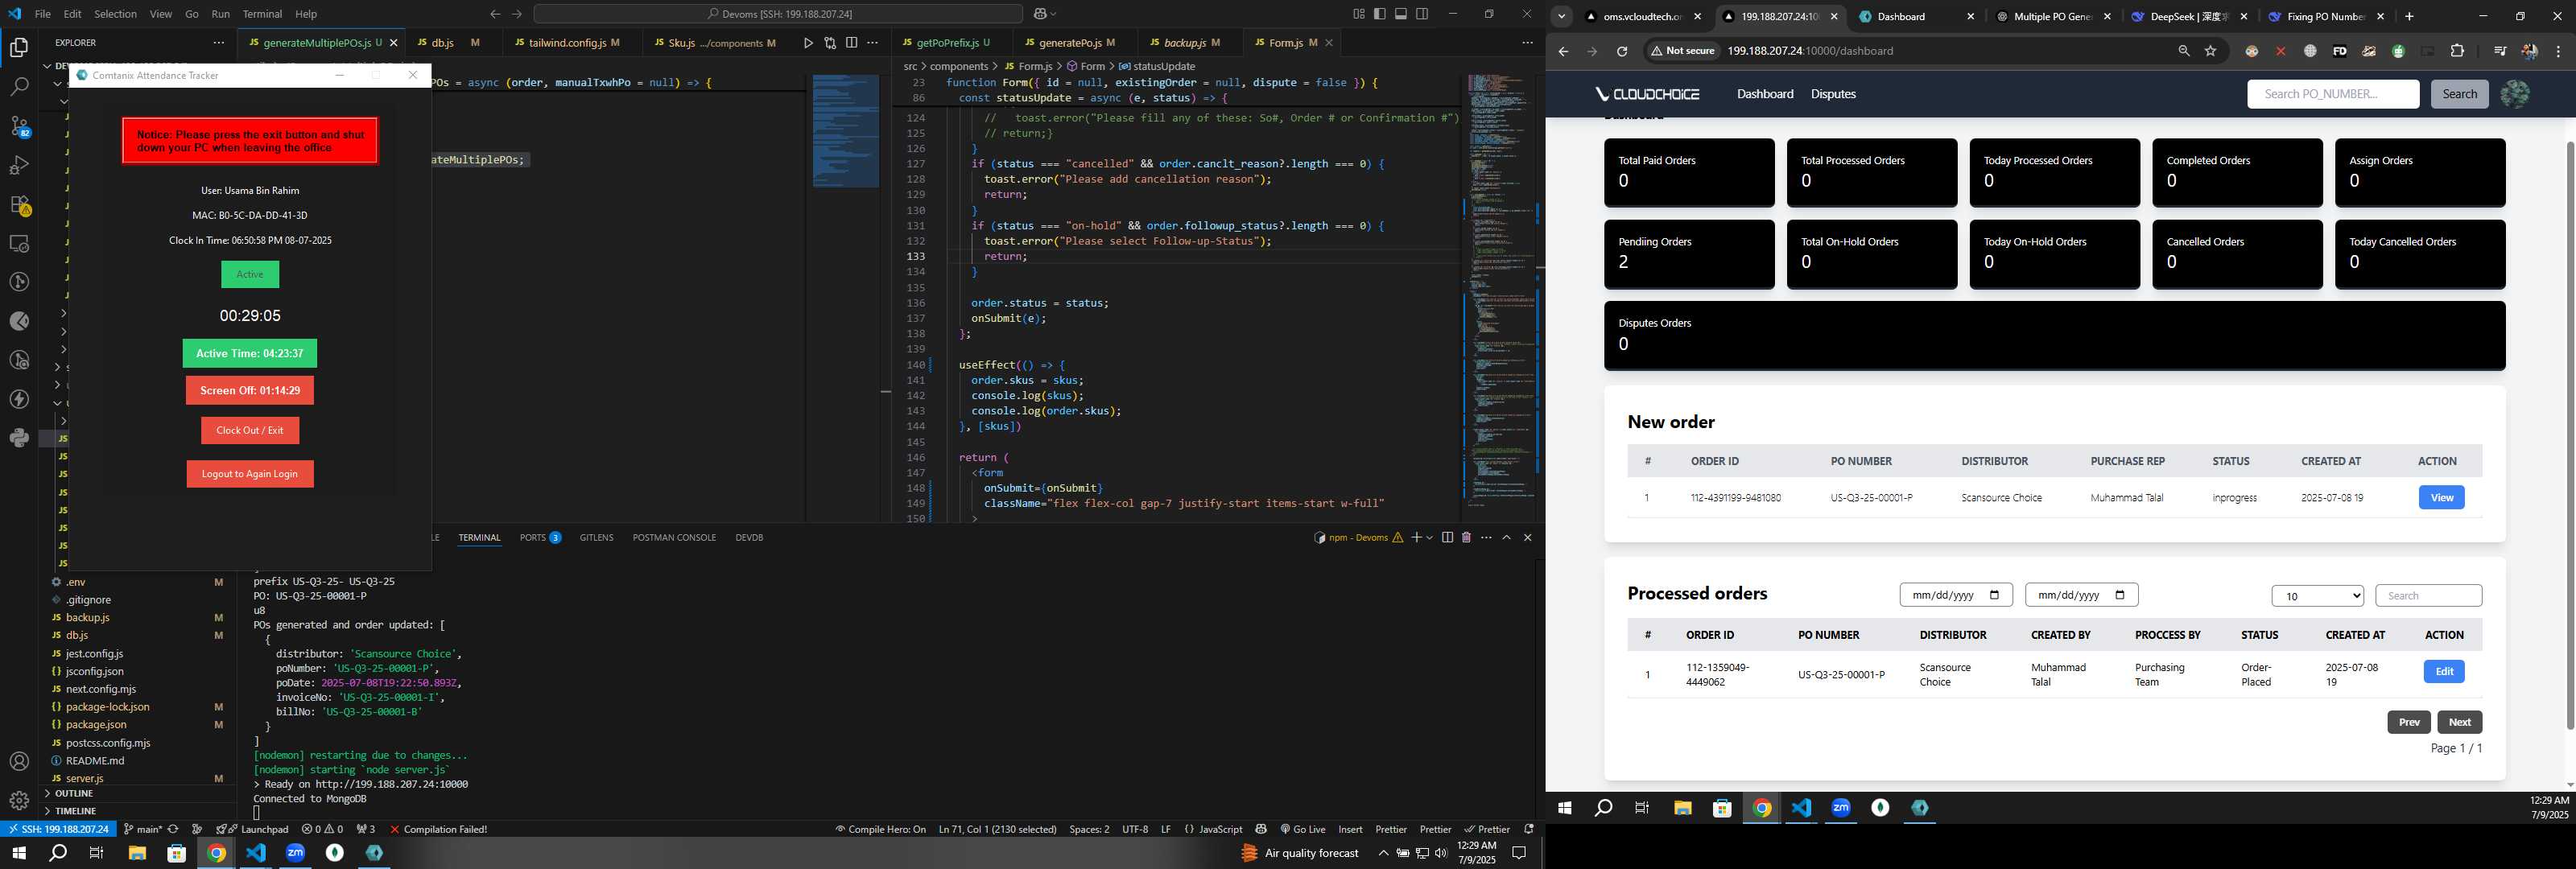The width and height of the screenshot is (2576, 869).
Task: Open the notifications bell in VS Code status bar
Action: [1528, 829]
